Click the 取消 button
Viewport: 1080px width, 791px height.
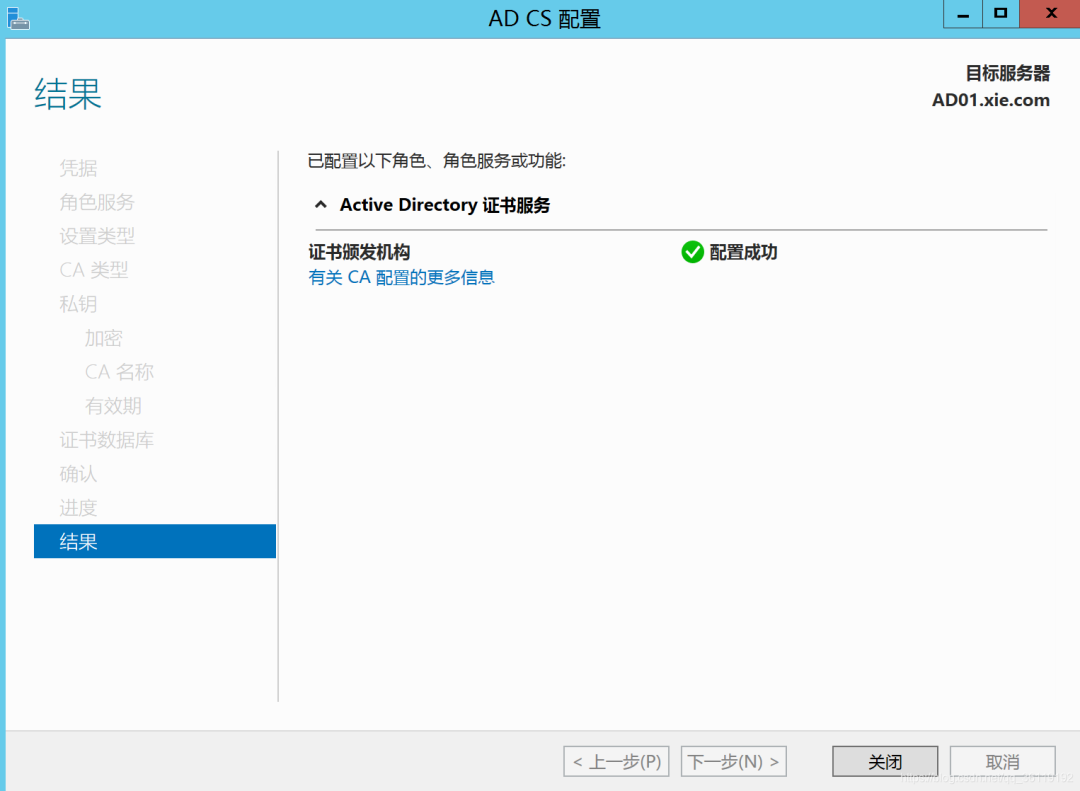click(1002, 761)
